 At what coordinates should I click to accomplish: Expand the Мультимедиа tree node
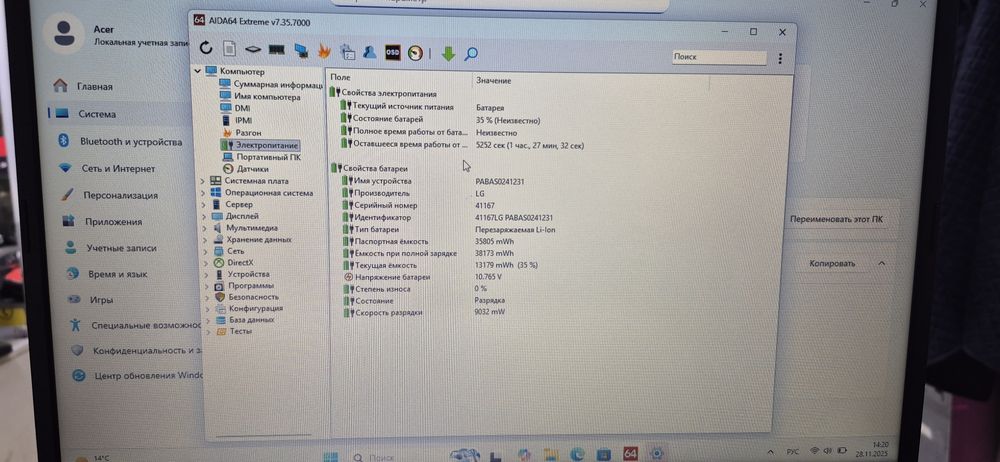(204, 228)
